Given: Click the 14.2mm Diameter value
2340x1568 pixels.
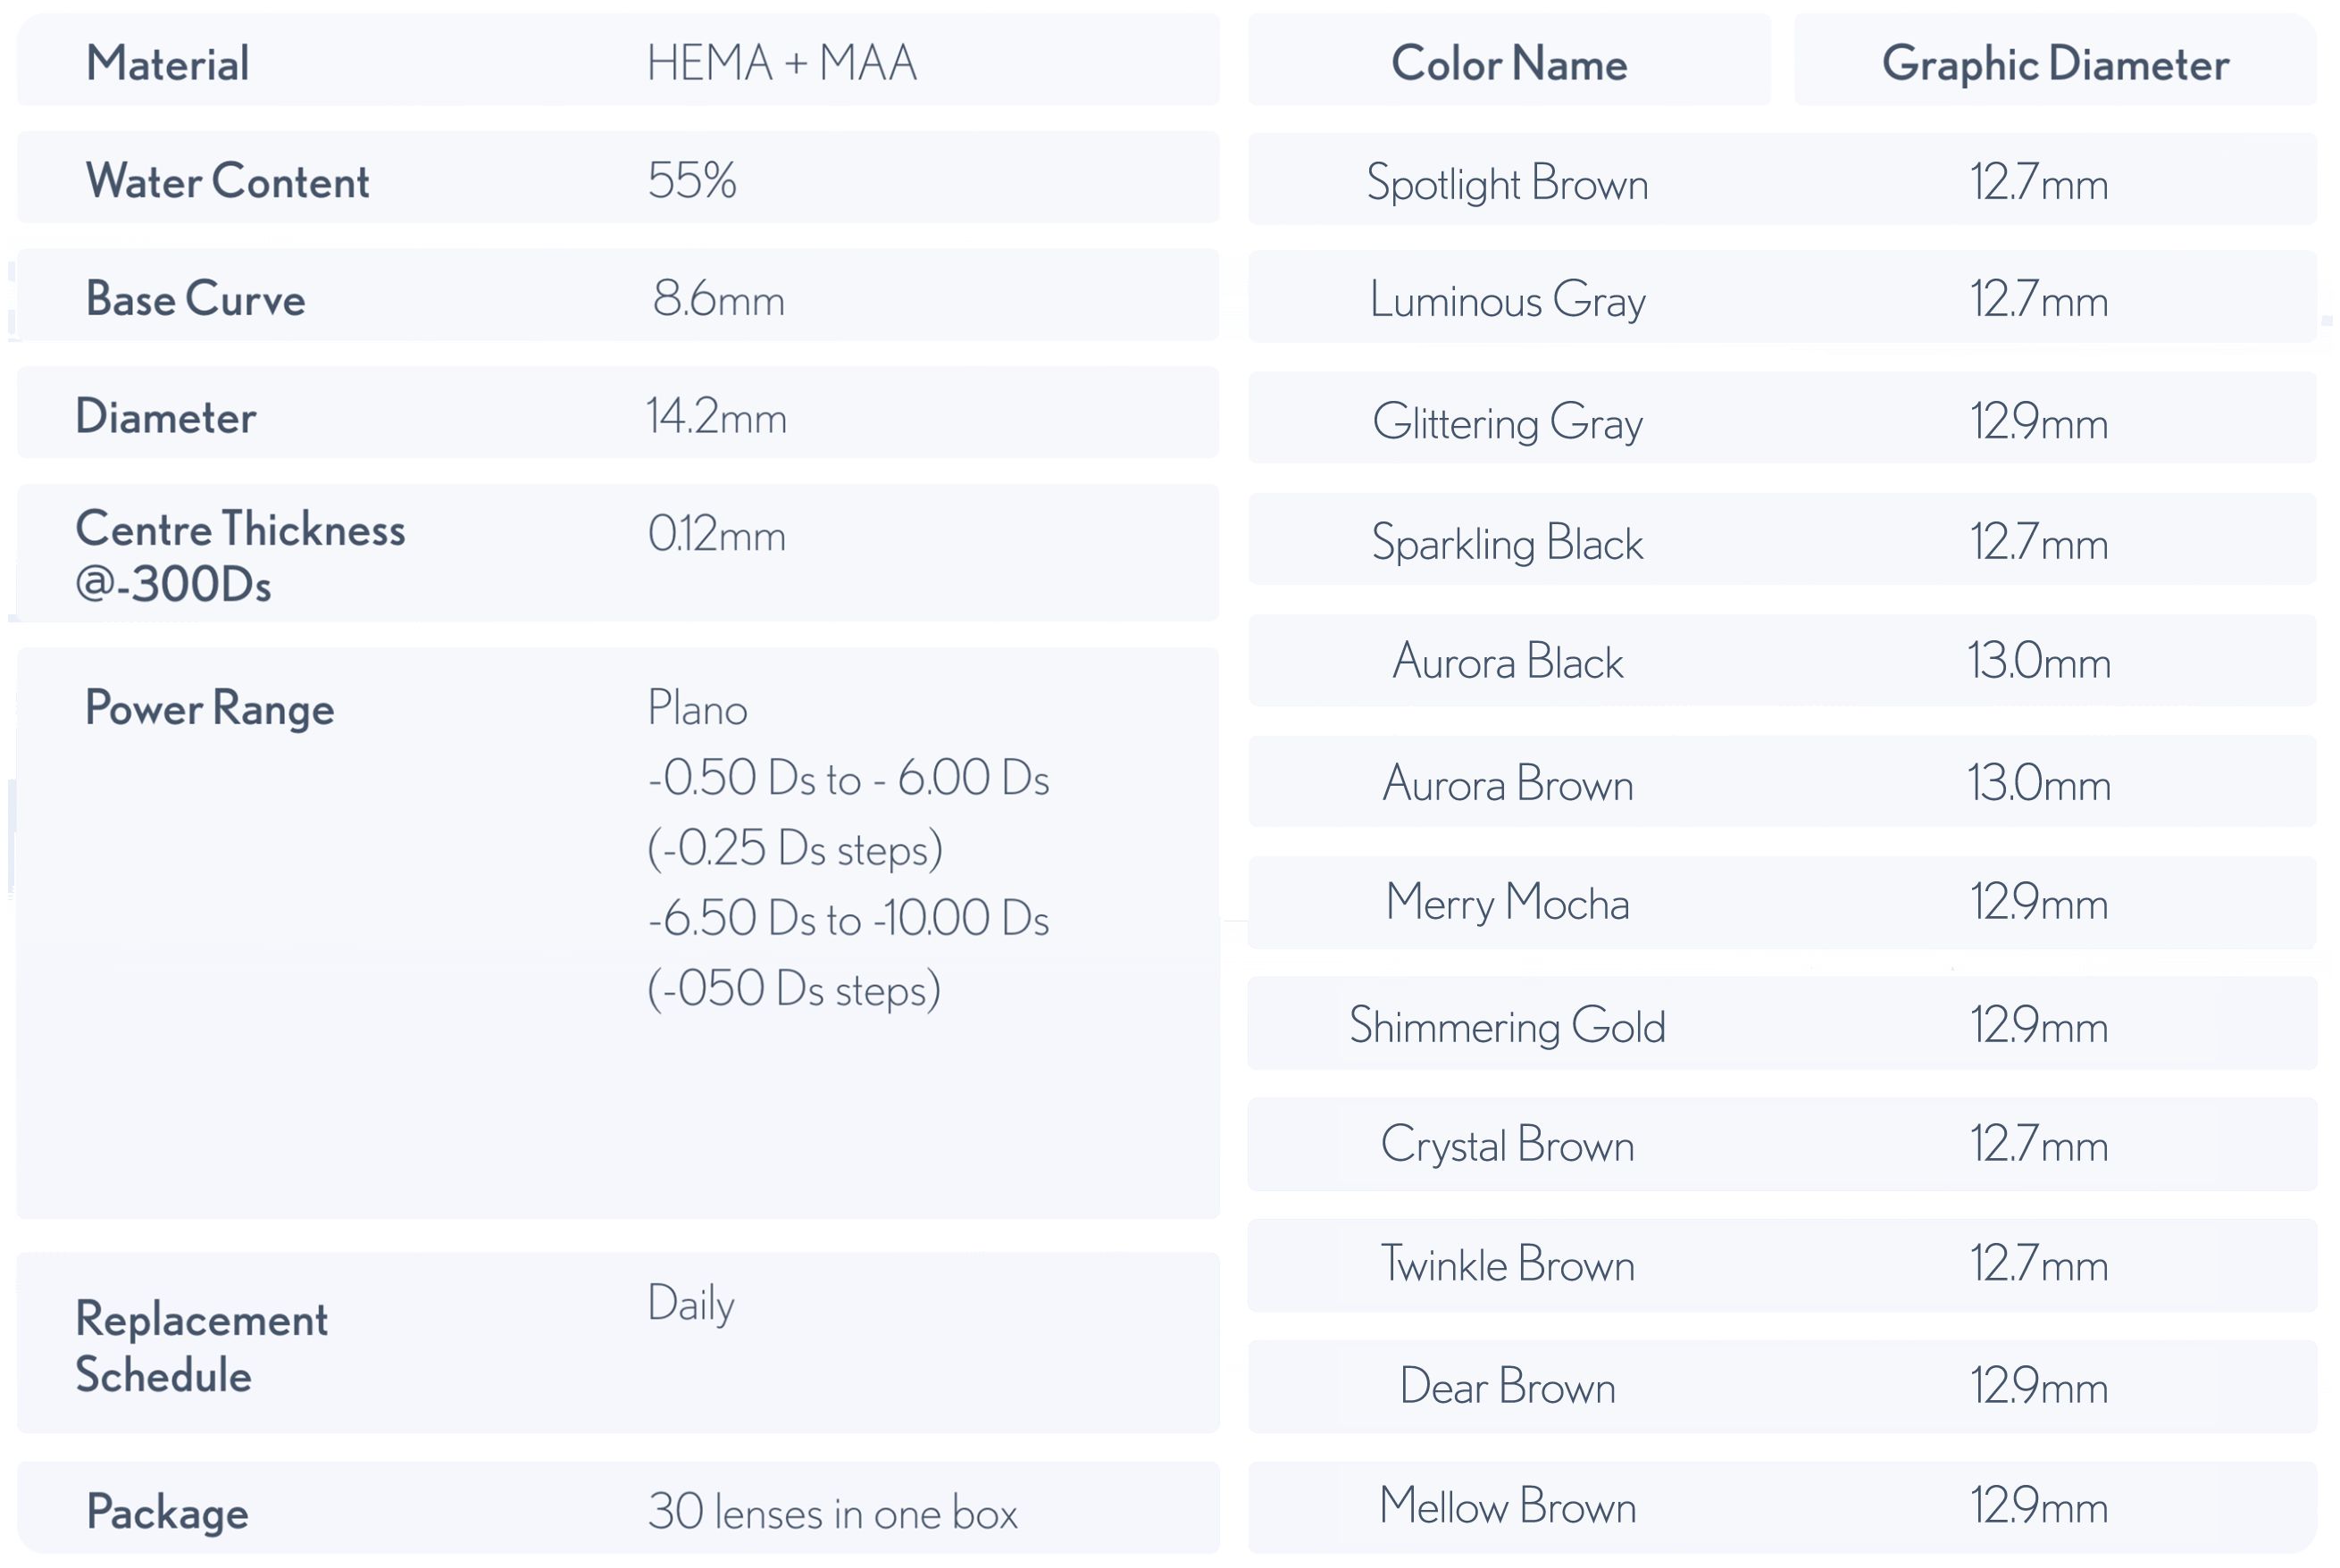Looking at the screenshot, I should pos(716,417).
